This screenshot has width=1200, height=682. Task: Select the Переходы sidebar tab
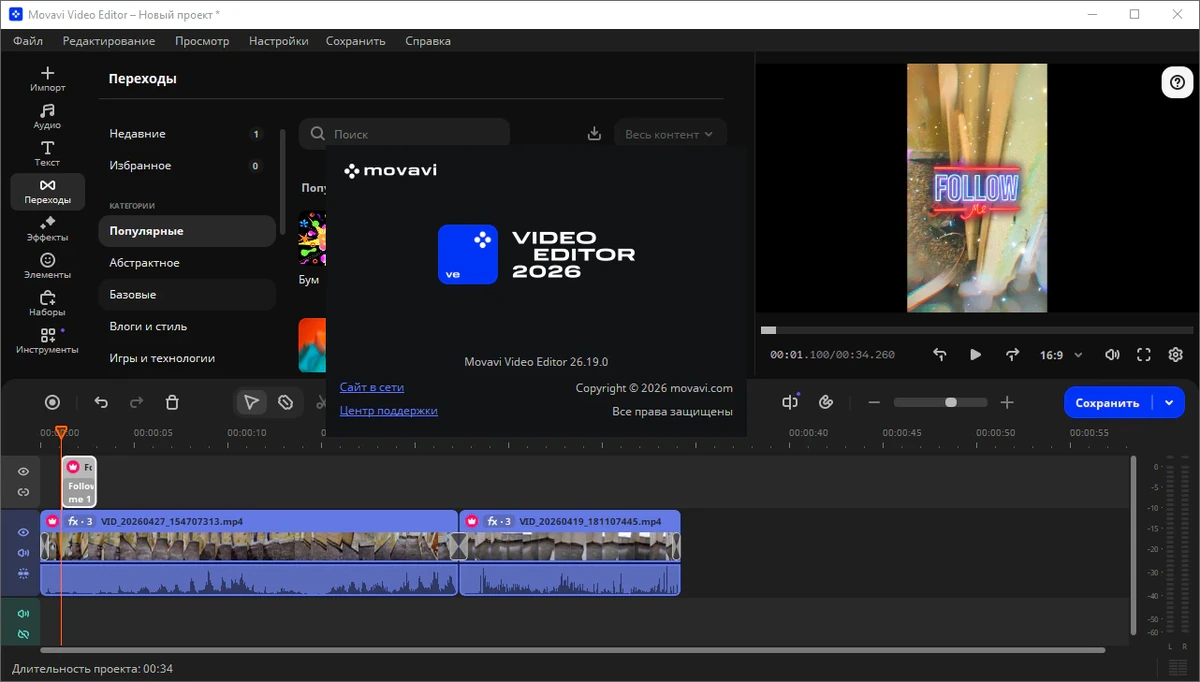pyautogui.click(x=47, y=191)
